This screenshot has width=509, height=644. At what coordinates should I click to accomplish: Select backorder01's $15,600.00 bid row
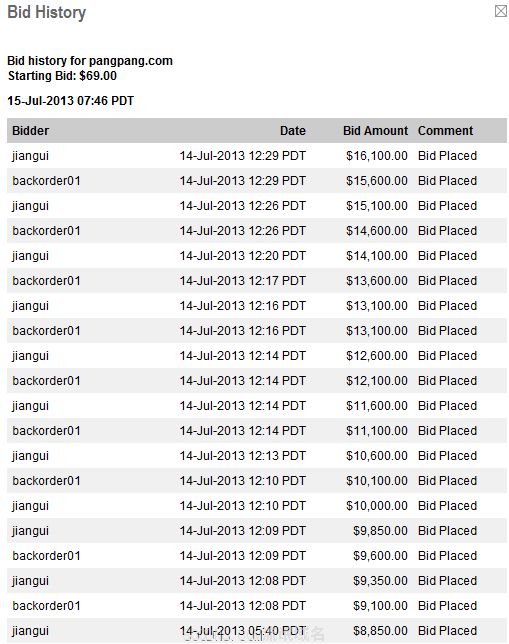coord(257,181)
